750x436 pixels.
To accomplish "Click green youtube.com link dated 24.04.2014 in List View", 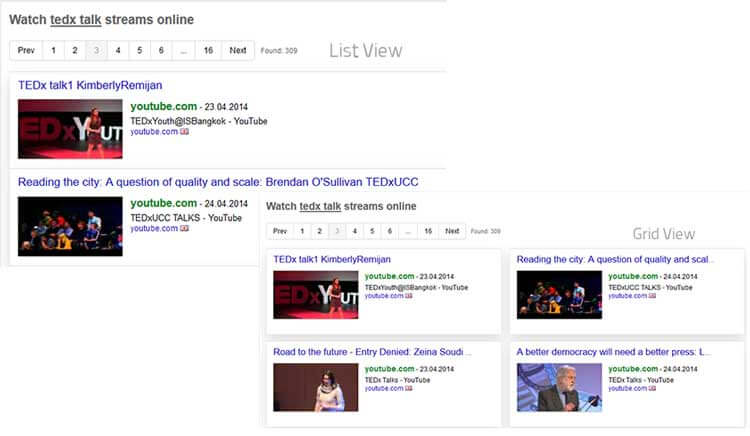I will pos(164,203).
